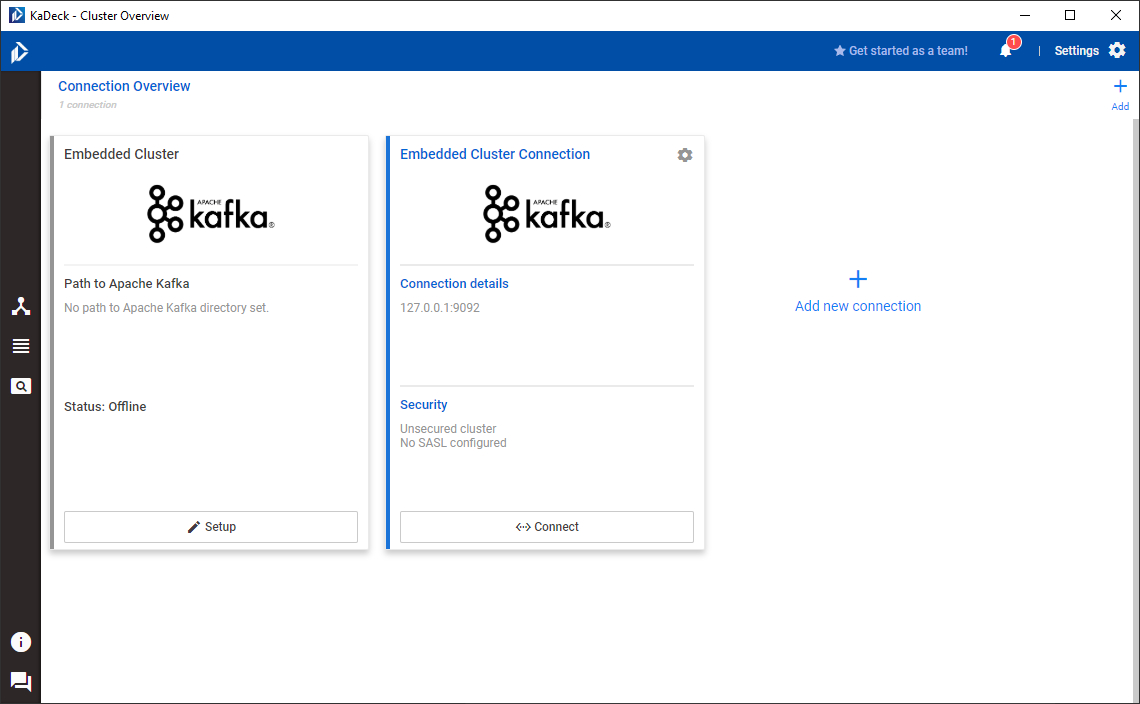Click the Path to Apache Kafka heading
This screenshot has height=704, width=1140.
click(x=127, y=284)
